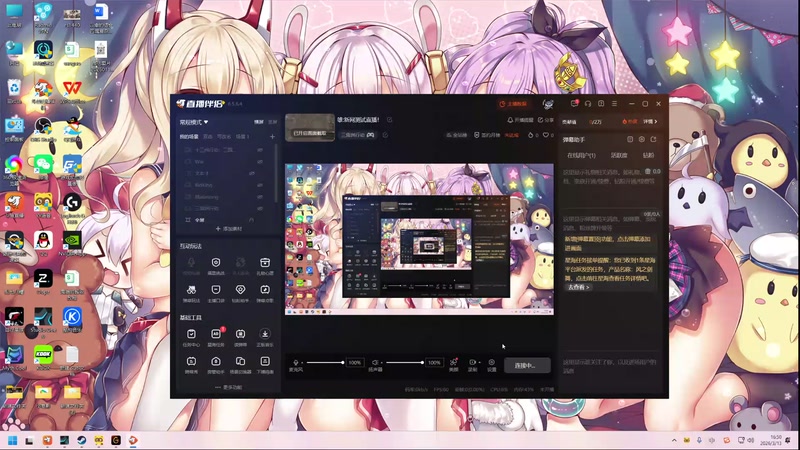
Task: Open Steam from the taskbar
Action: (82, 440)
